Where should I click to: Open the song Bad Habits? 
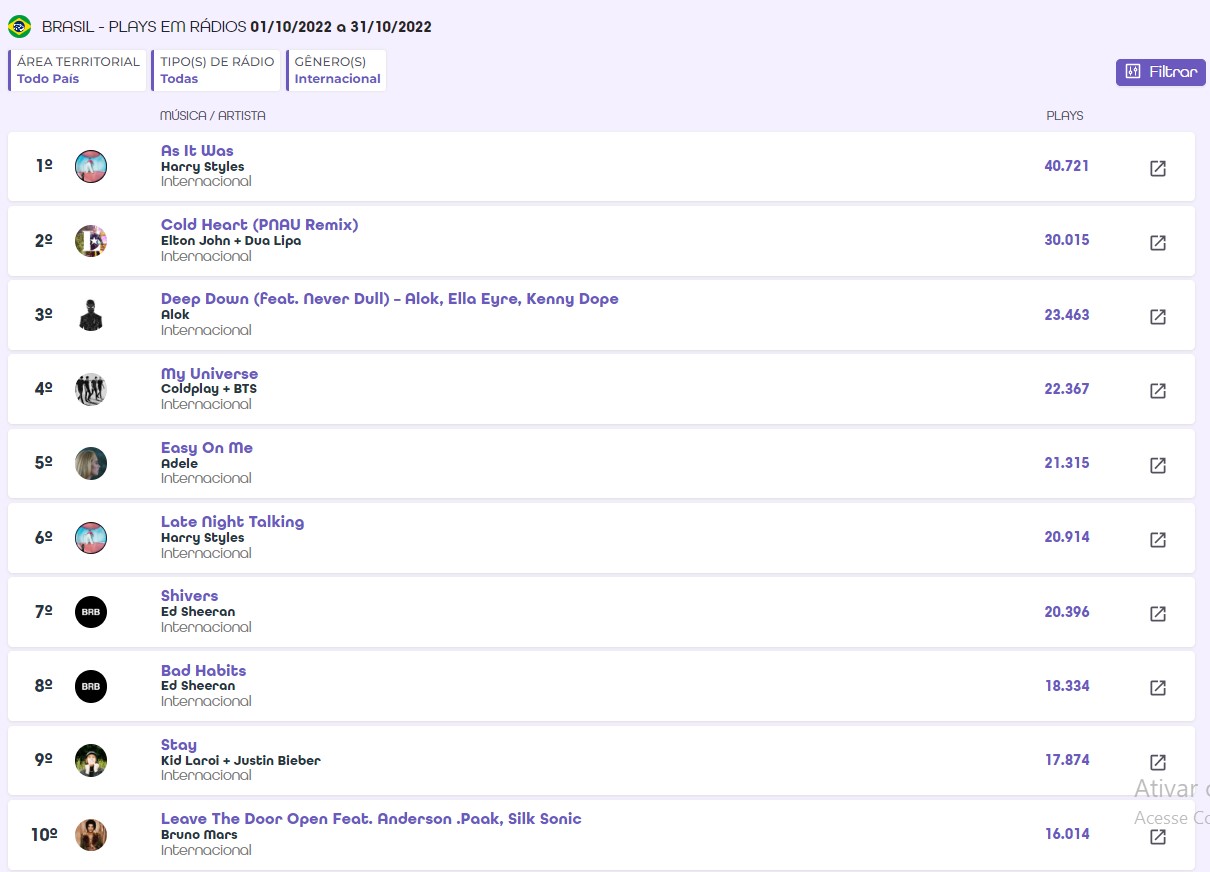click(203, 671)
